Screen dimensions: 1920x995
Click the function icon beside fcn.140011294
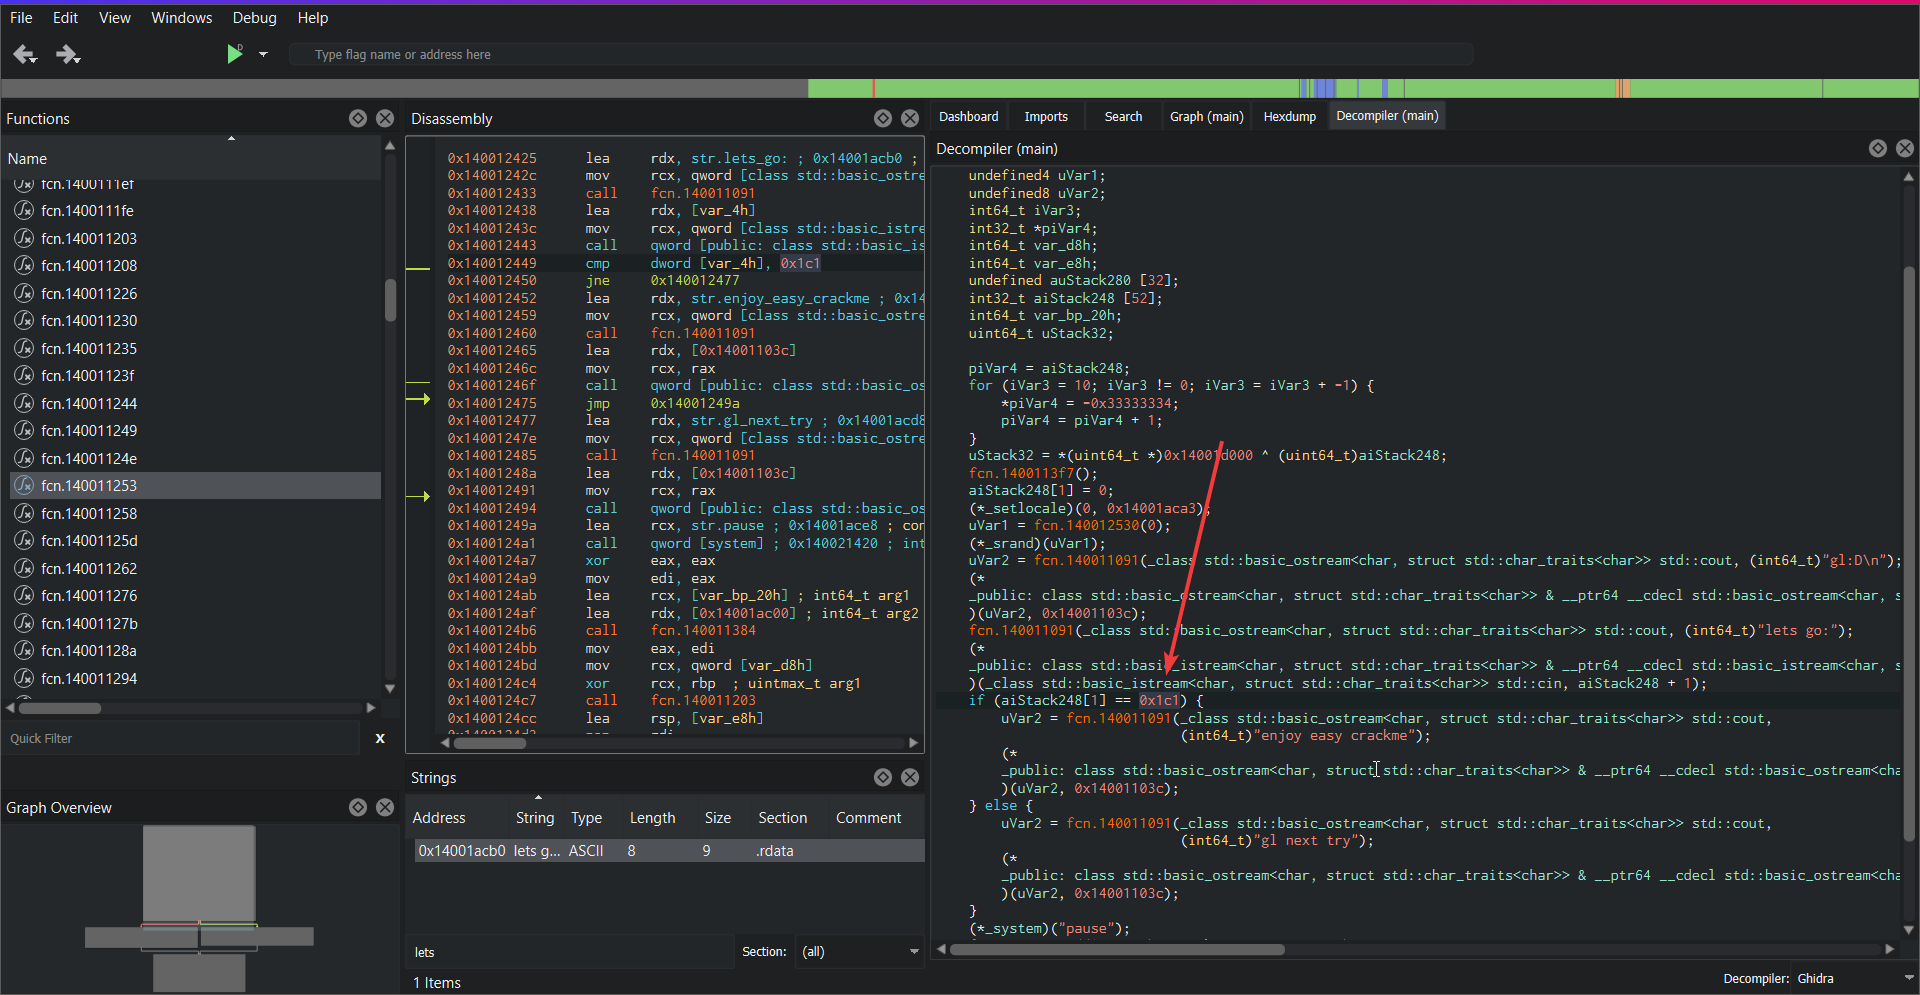point(23,678)
